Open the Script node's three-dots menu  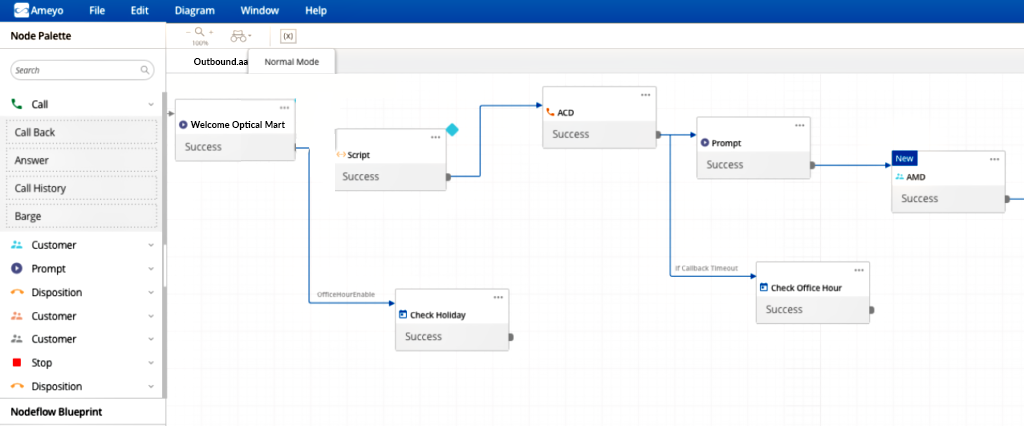(x=435, y=137)
